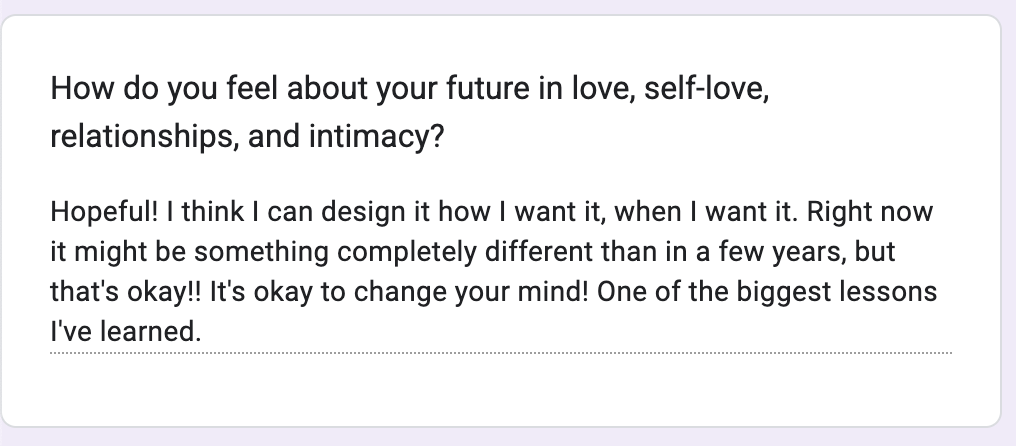The height and width of the screenshot is (446, 1016).
Task: Click the phrase "in a few years"
Action: pyautogui.click(x=740, y=252)
